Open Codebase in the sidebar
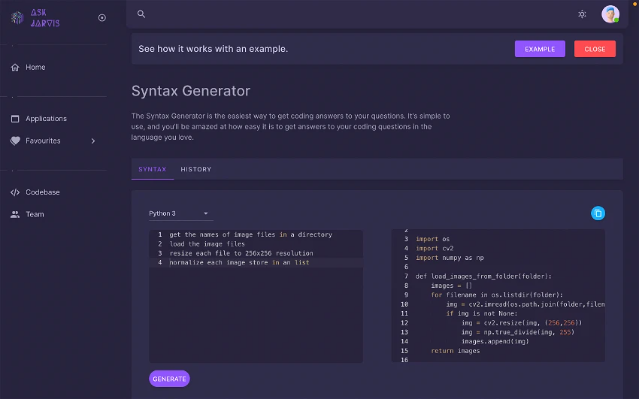 tap(42, 192)
